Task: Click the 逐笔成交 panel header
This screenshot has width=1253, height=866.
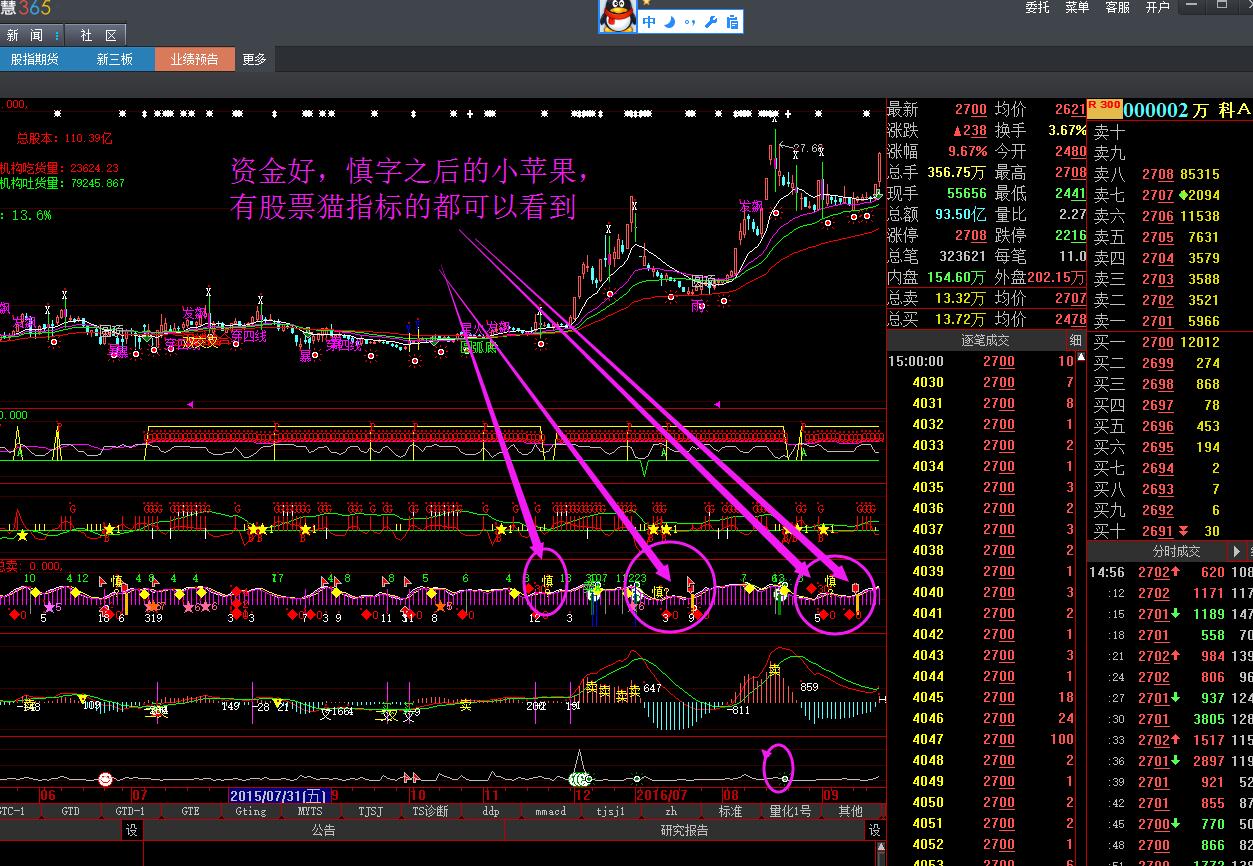Action: coord(985,340)
